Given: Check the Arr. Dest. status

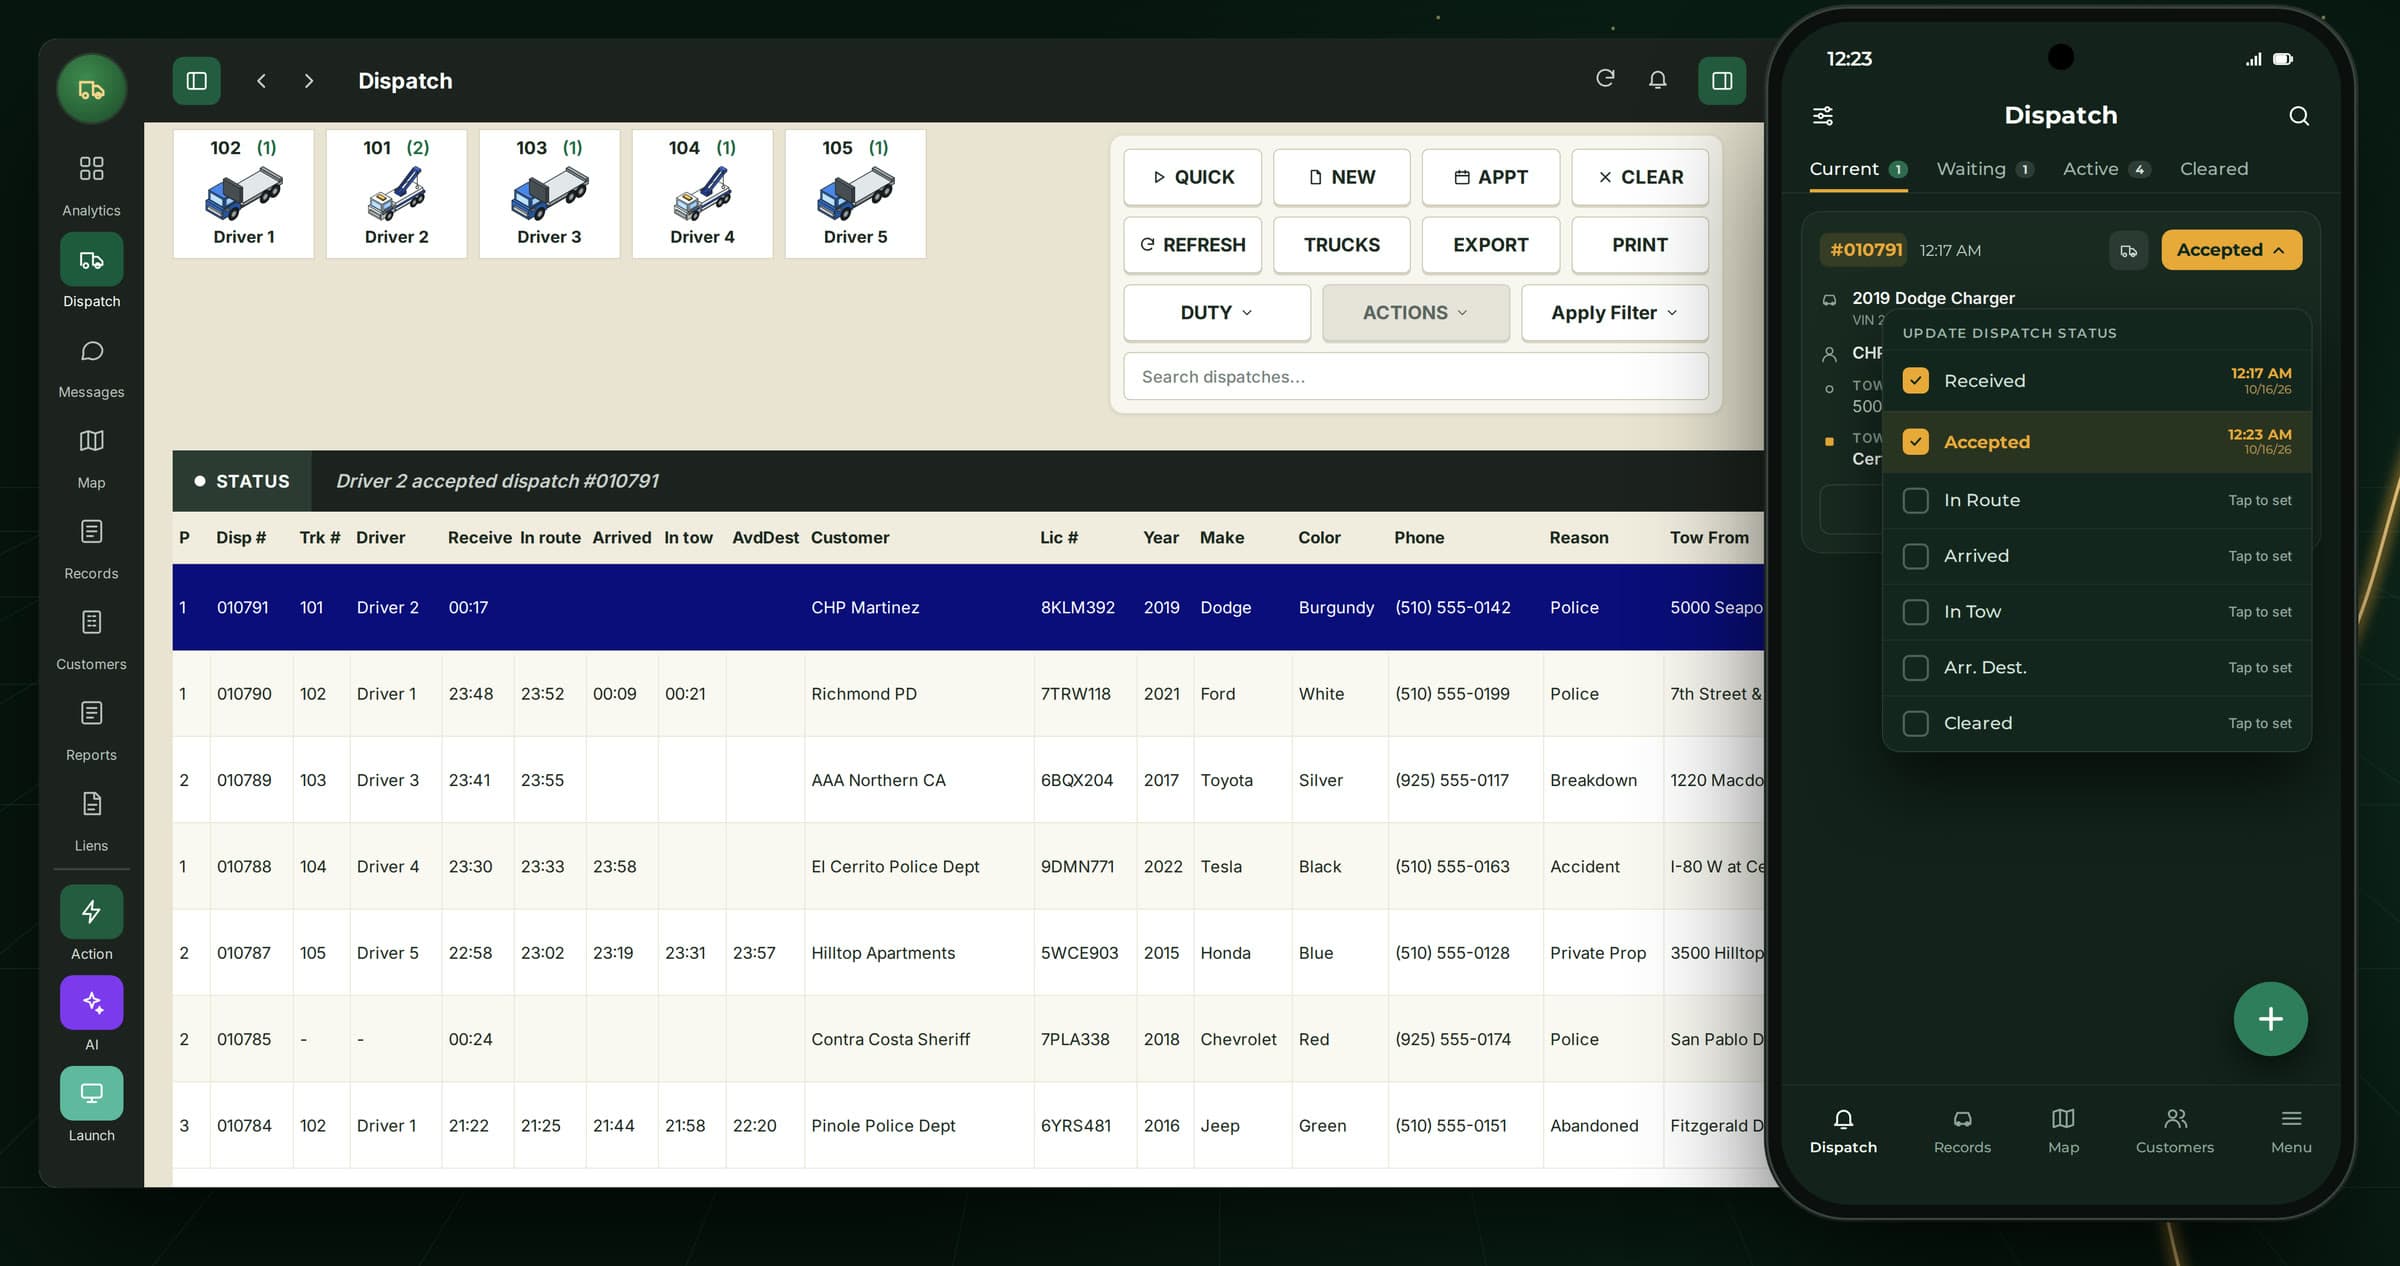Looking at the screenshot, I should [x=1916, y=668].
